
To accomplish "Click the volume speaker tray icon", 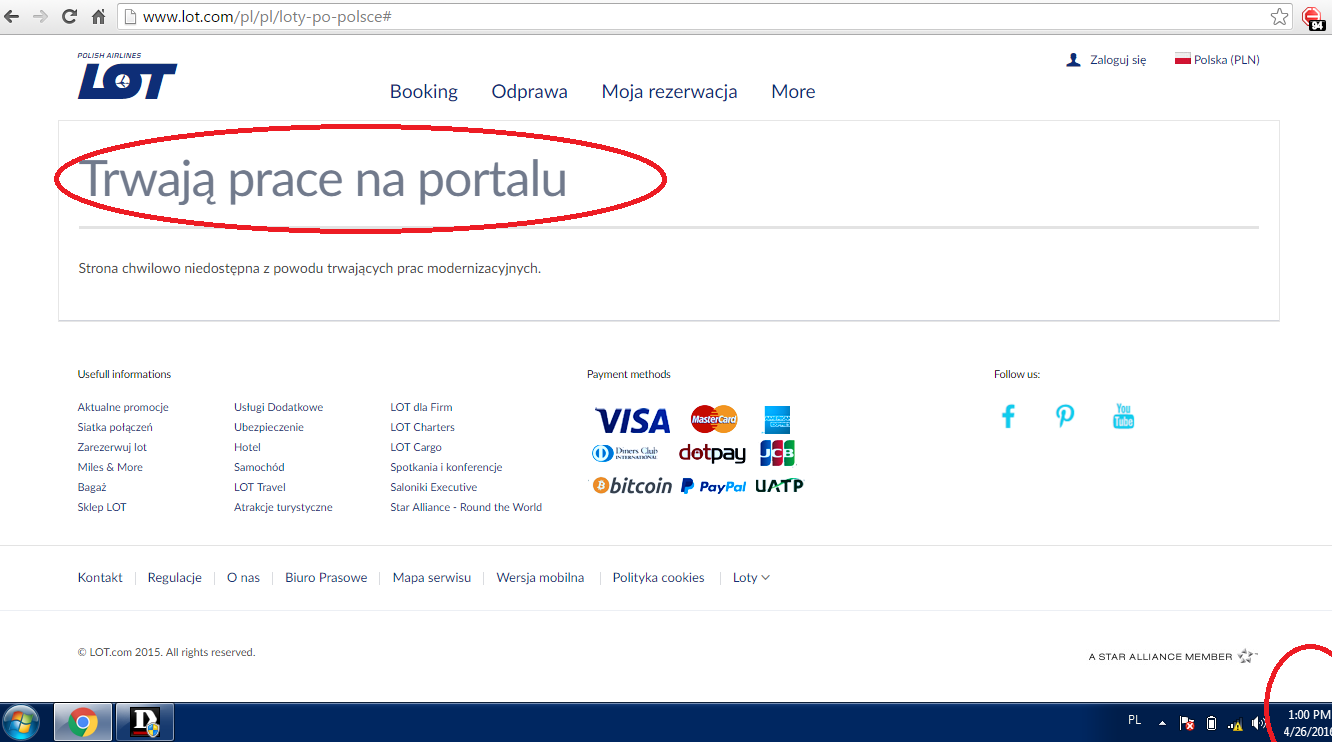I will (x=1258, y=723).
